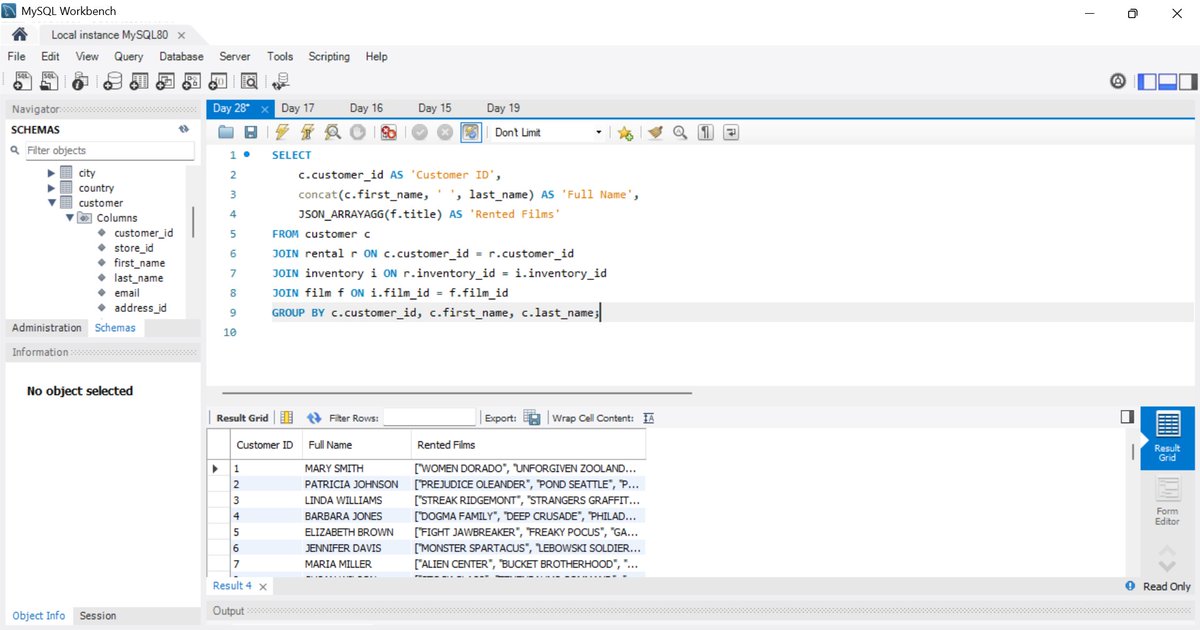Open the Scripting menu

(329, 57)
